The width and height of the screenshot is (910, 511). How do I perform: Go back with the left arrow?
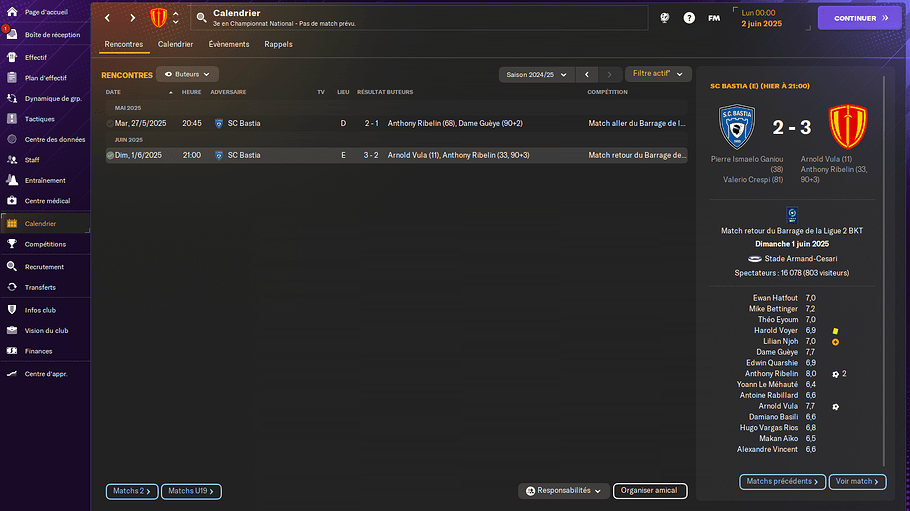[109, 18]
